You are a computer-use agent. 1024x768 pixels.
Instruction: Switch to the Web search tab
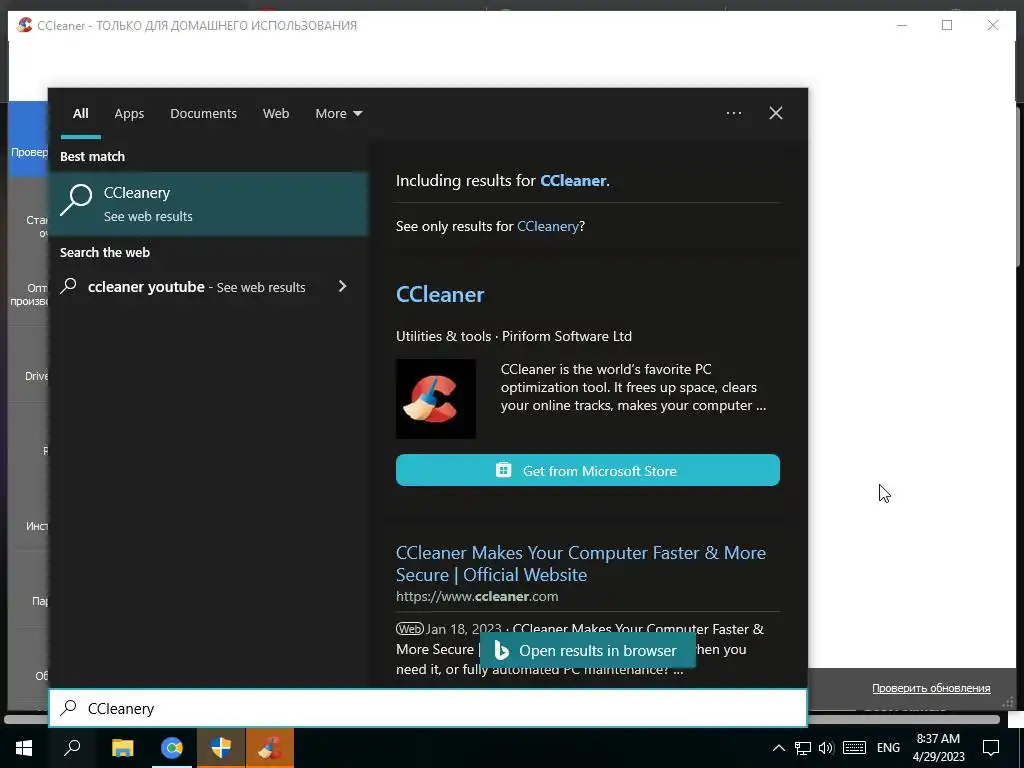(x=276, y=114)
